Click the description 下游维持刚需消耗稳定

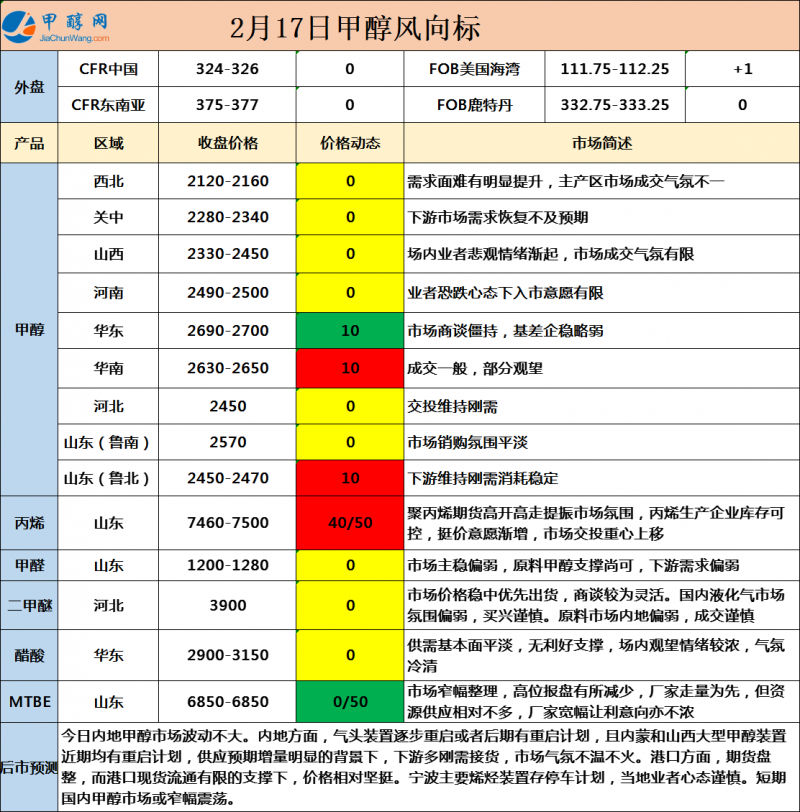point(483,478)
